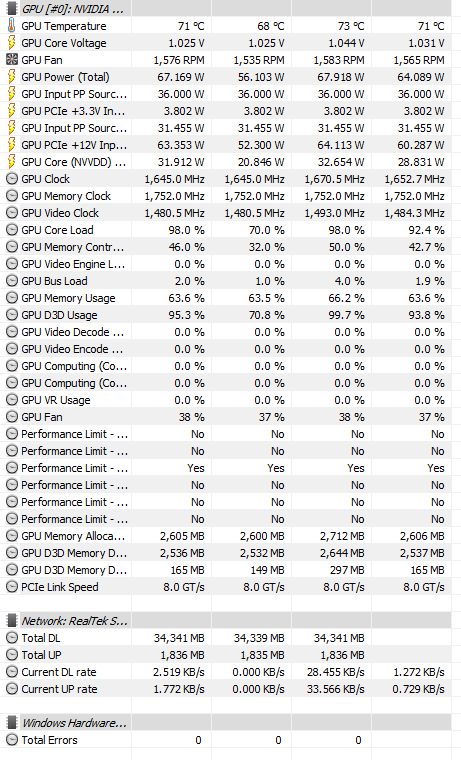
Task: Click the round icon next to PCIe Link Speed
Action: tap(12, 587)
